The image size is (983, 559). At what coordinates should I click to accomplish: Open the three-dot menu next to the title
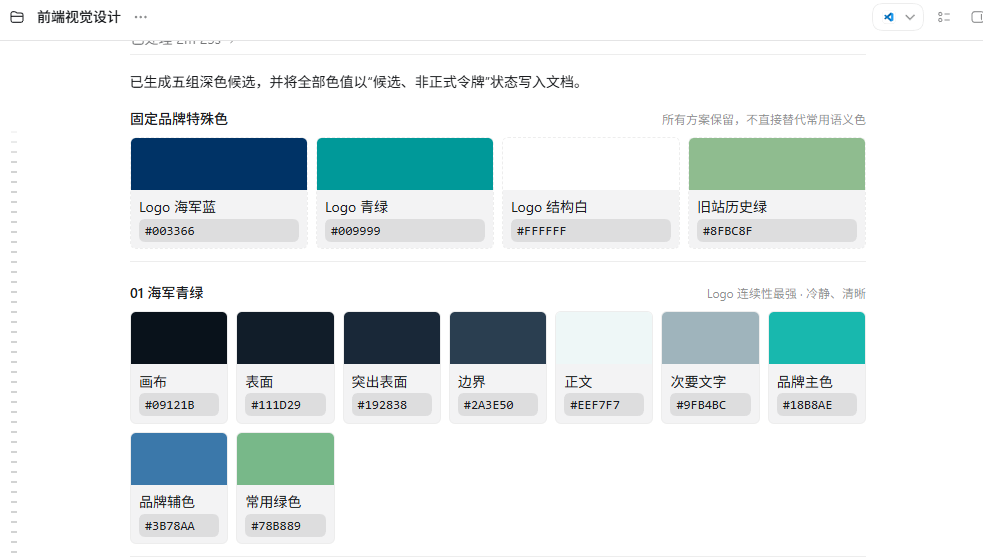point(140,18)
